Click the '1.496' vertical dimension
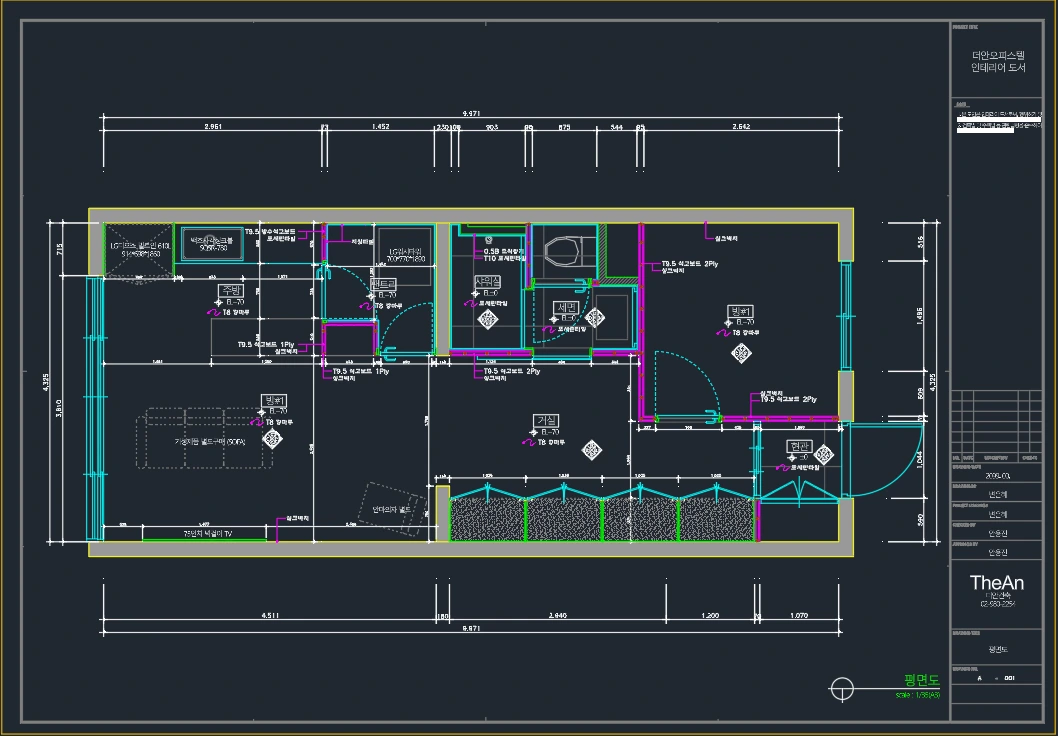Image resolution: width=1058 pixels, height=736 pixels. (920, 316)
